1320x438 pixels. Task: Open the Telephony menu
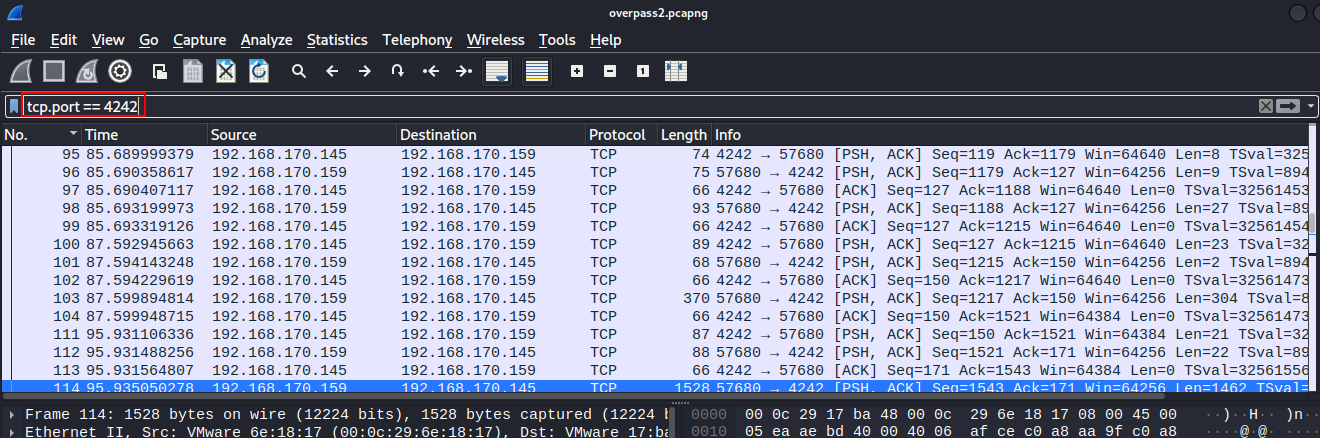(x=417, y=40)
